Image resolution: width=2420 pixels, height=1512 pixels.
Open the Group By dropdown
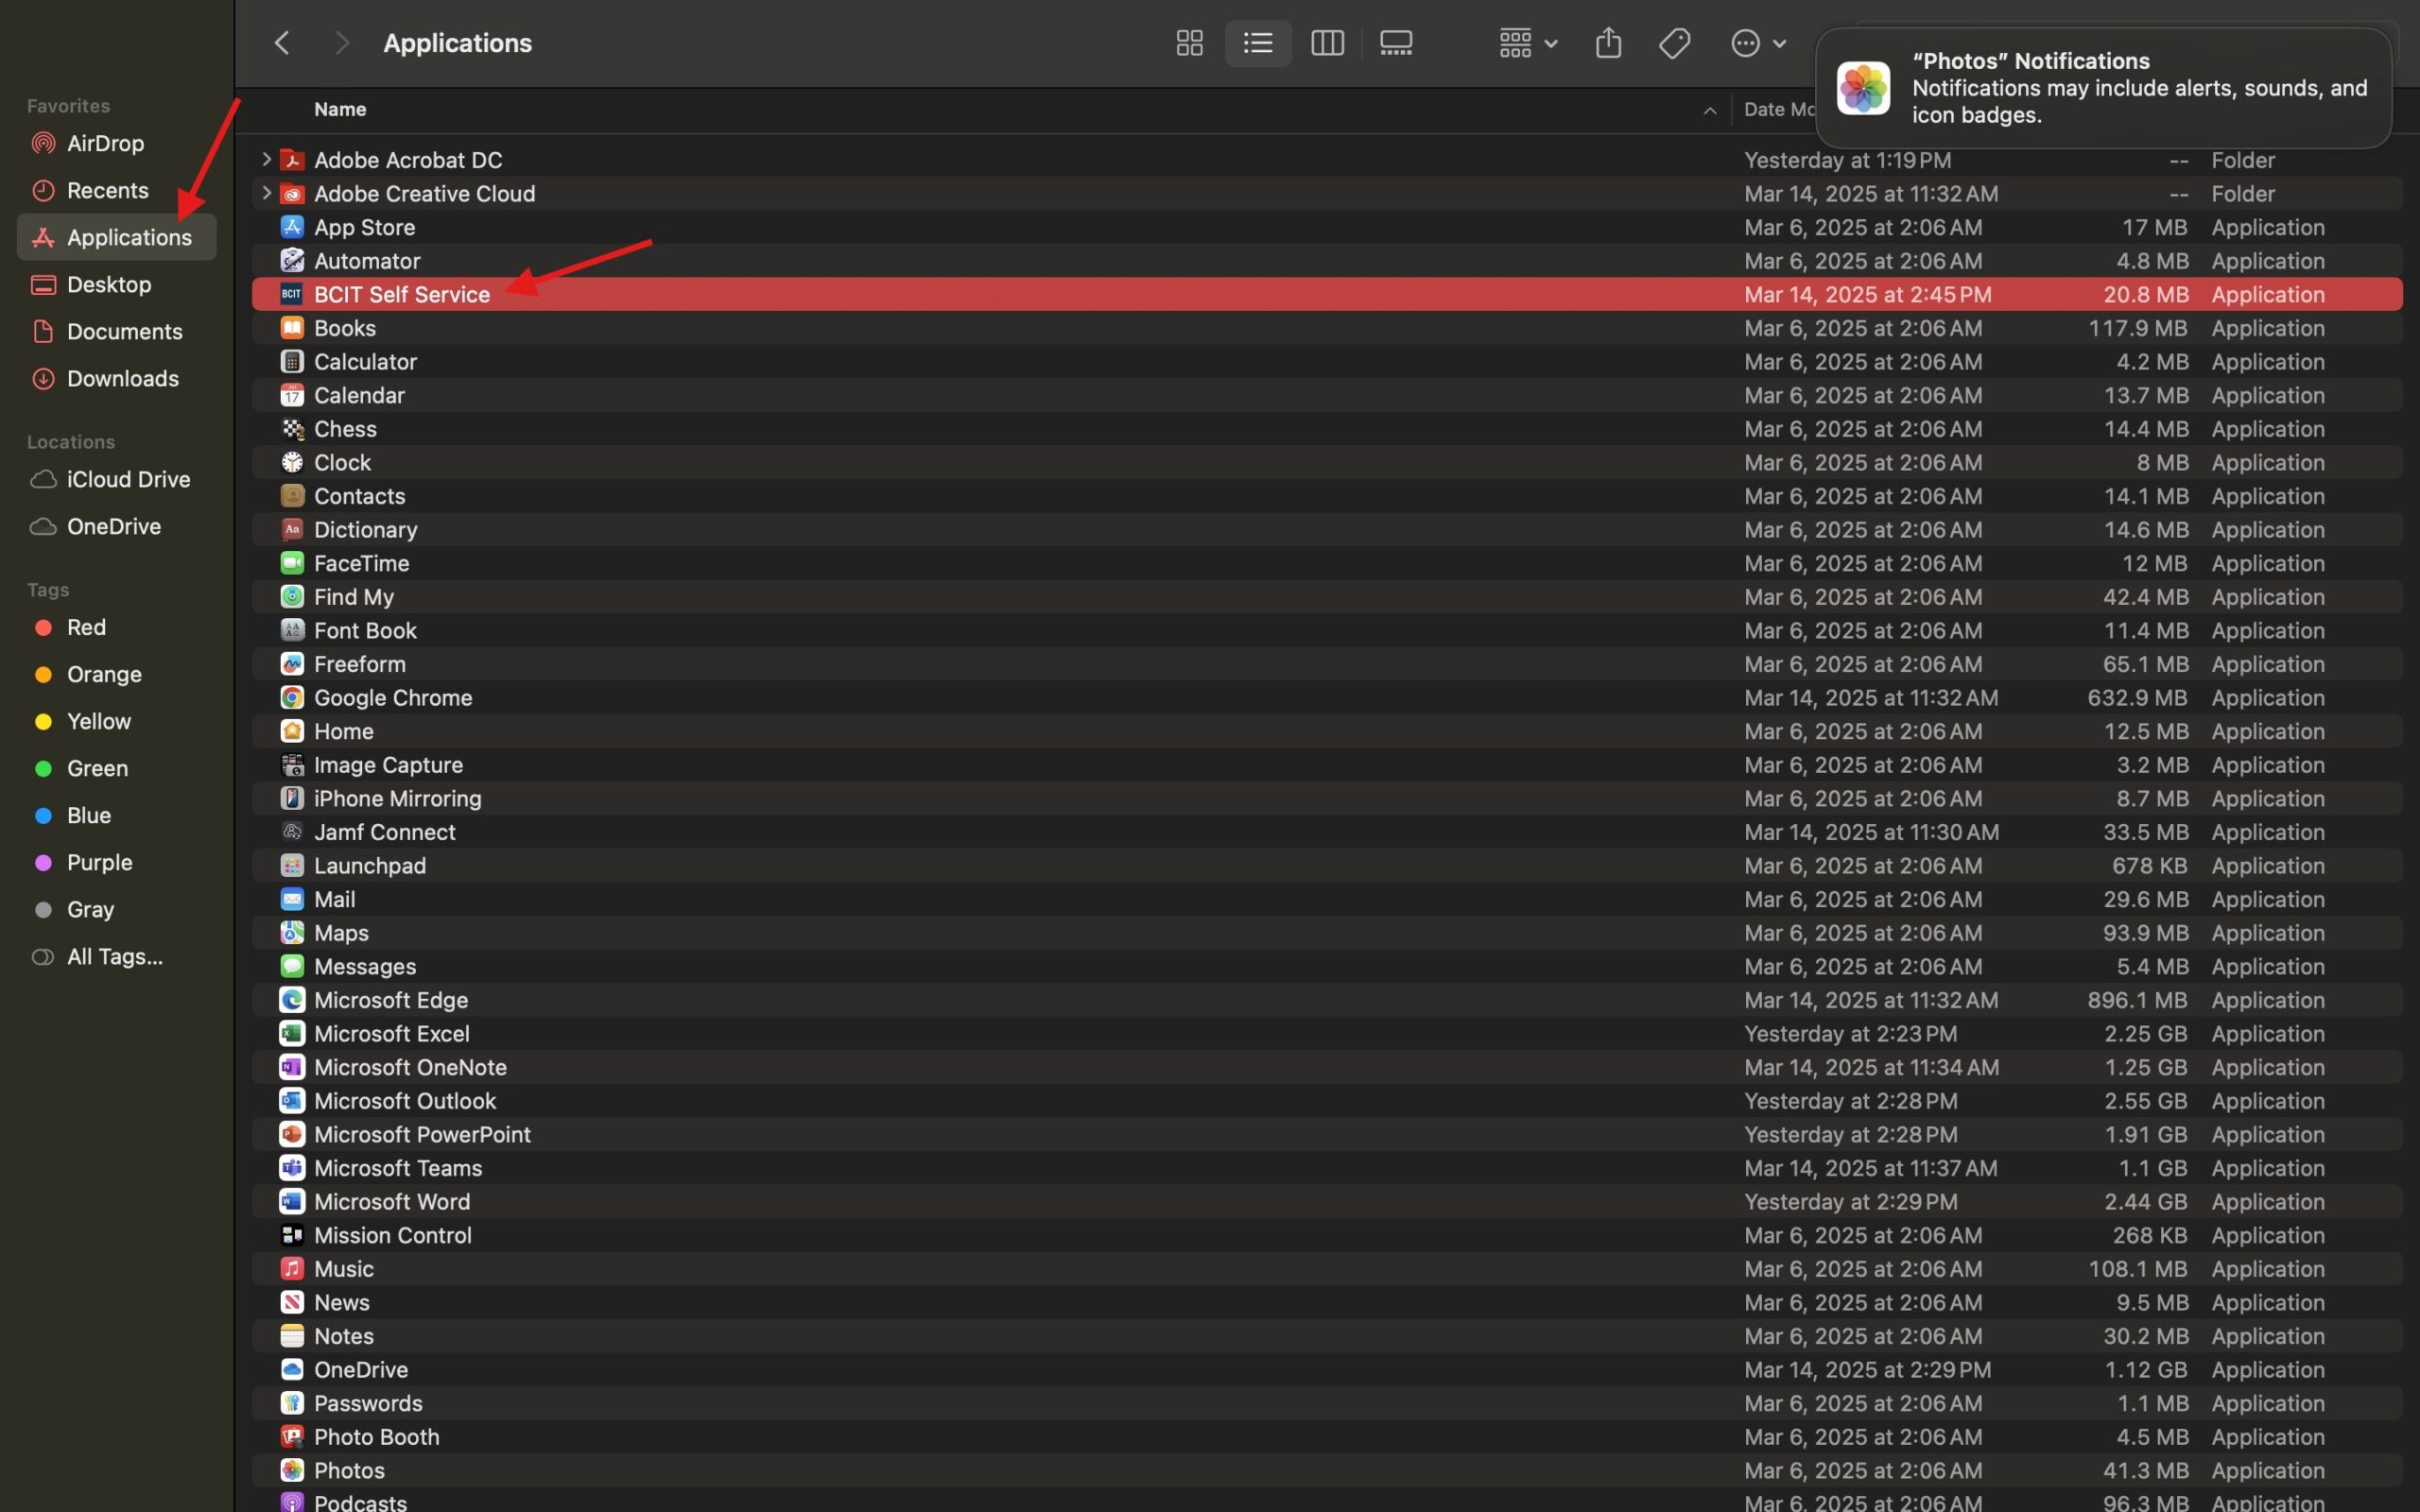1528,43
